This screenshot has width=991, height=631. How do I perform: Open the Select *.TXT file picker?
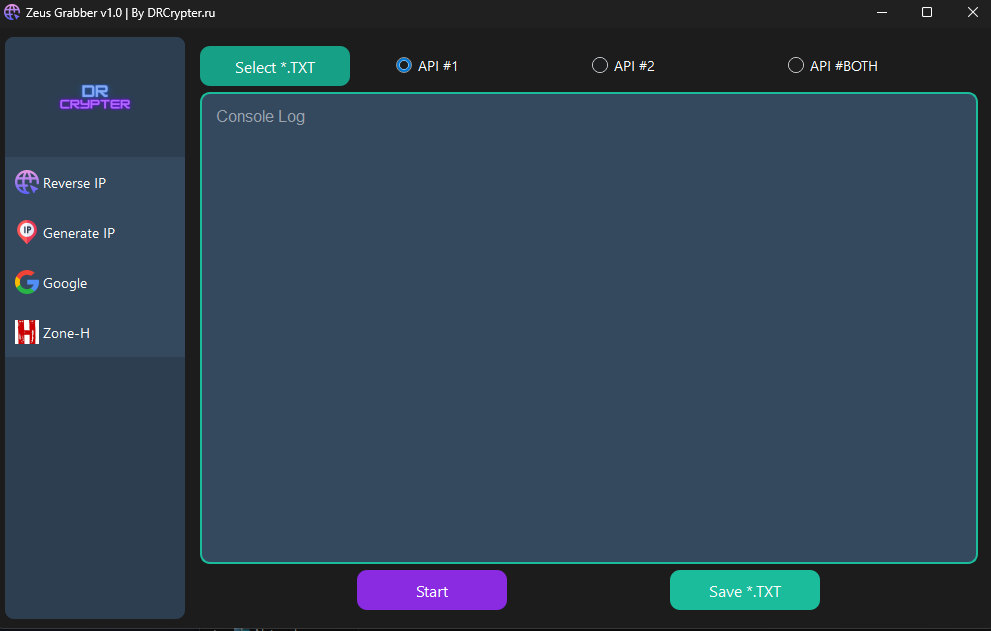click(x=274, y=65)
